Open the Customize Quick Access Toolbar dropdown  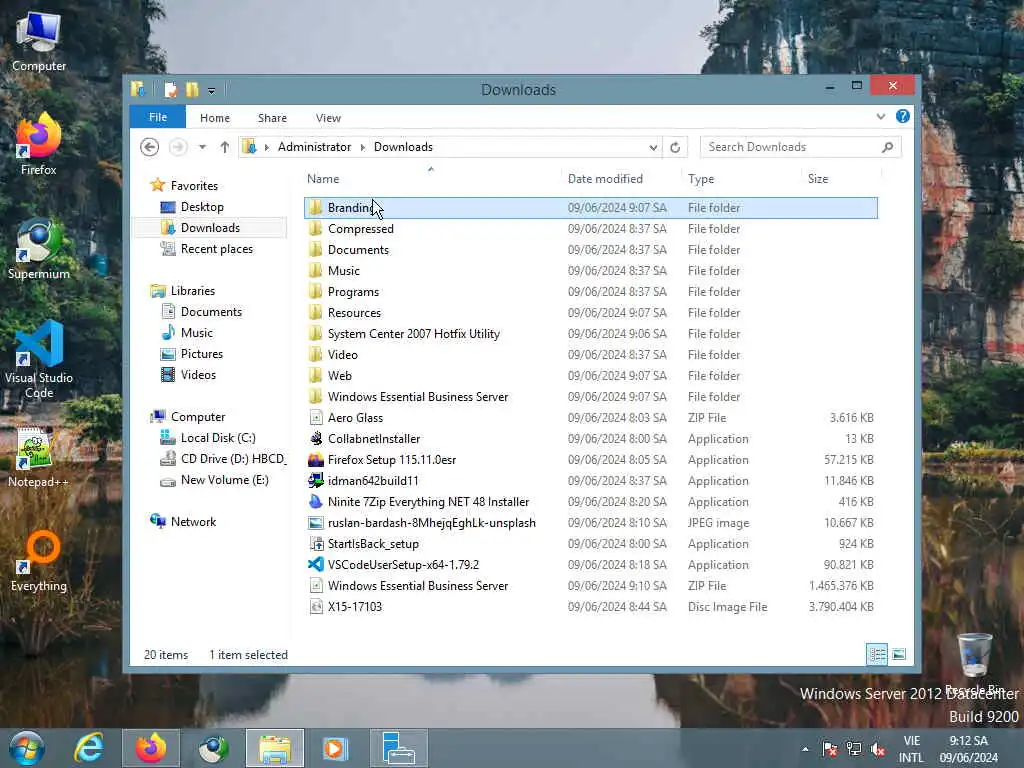(212, 91)
